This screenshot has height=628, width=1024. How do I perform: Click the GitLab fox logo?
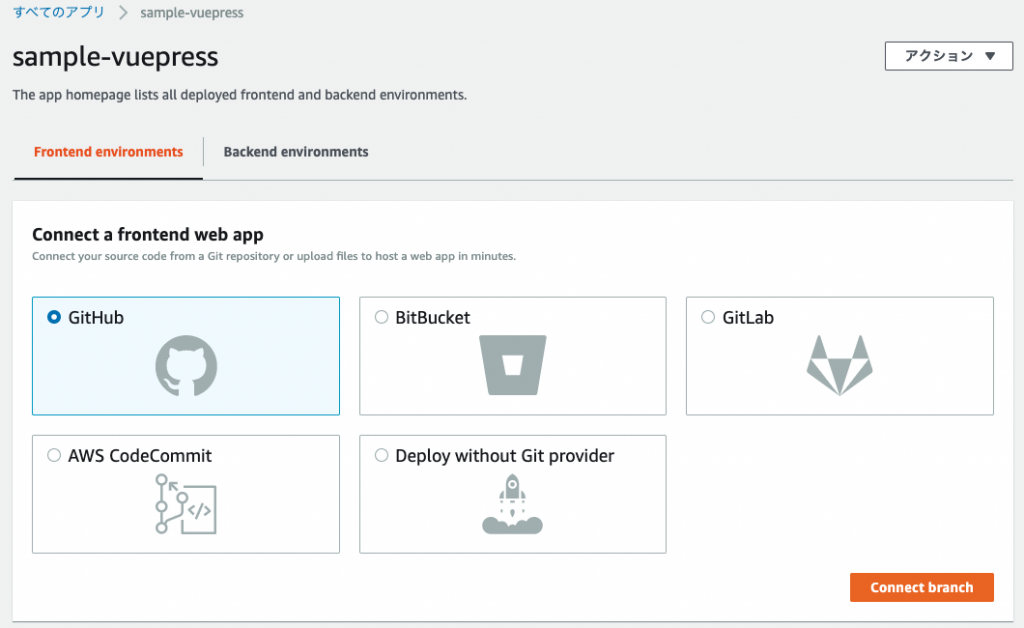click(x=839, y=365)
